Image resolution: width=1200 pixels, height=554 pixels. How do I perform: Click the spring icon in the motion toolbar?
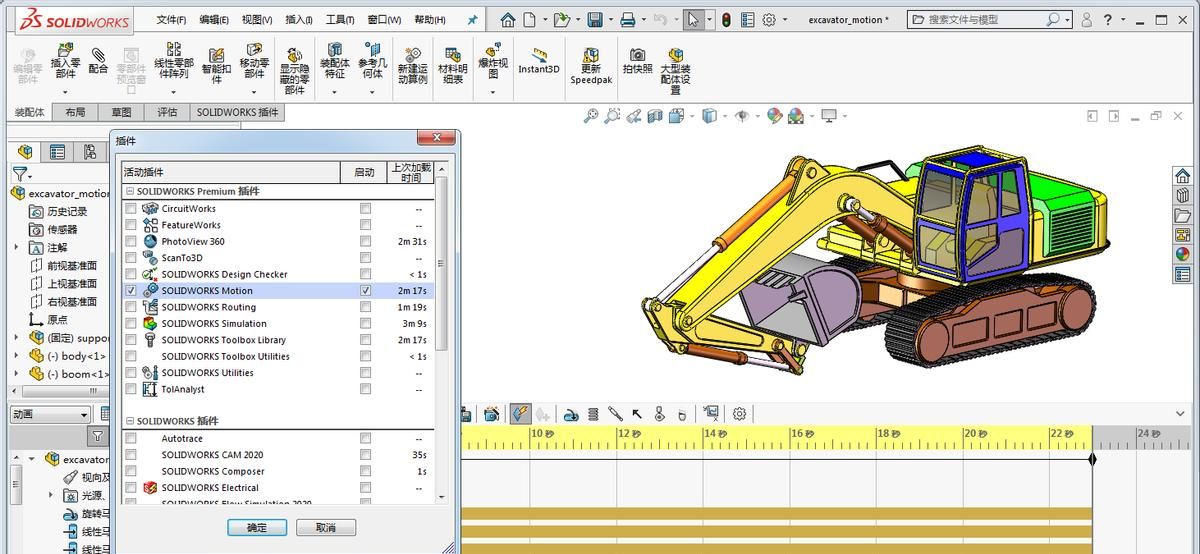click(x=593, y=413)
